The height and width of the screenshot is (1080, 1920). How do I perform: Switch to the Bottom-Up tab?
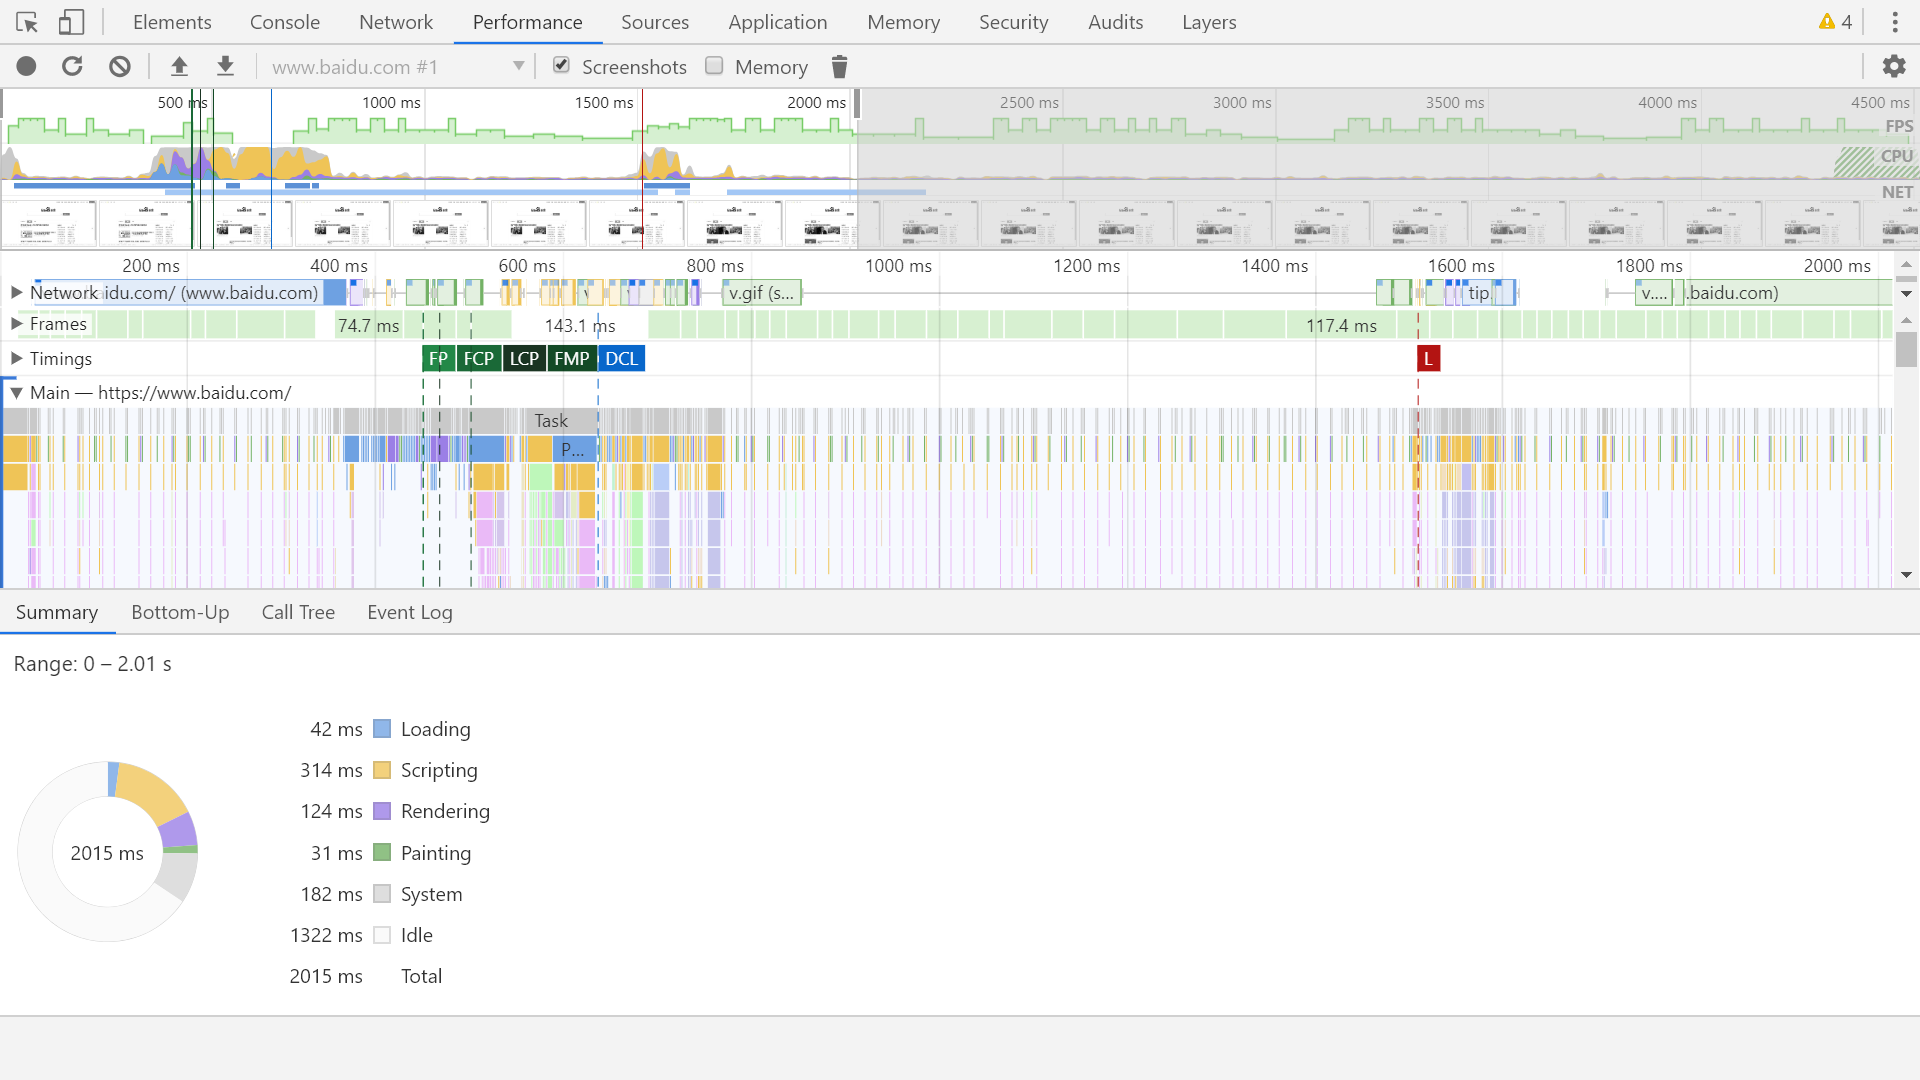tap(180, 613)
